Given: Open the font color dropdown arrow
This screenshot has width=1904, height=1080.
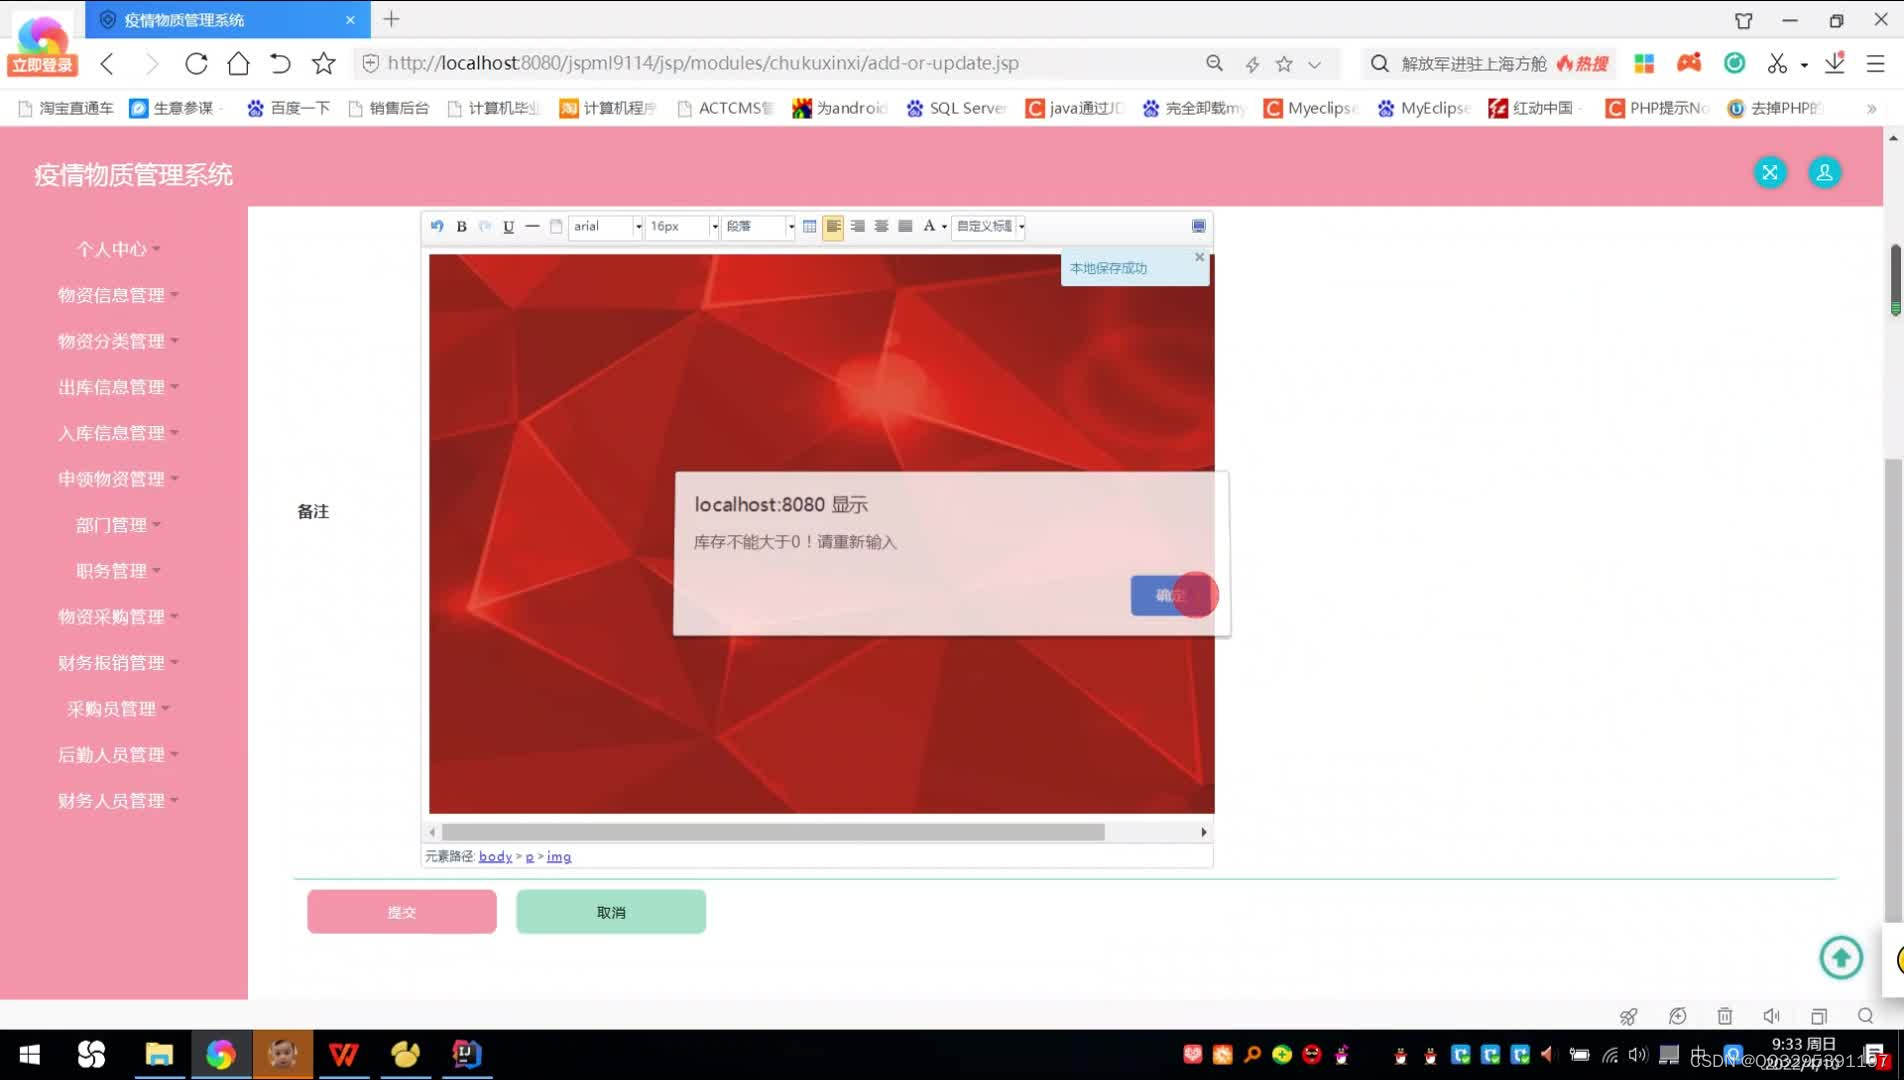Looking at the screenshot, I should coord(944,227).
